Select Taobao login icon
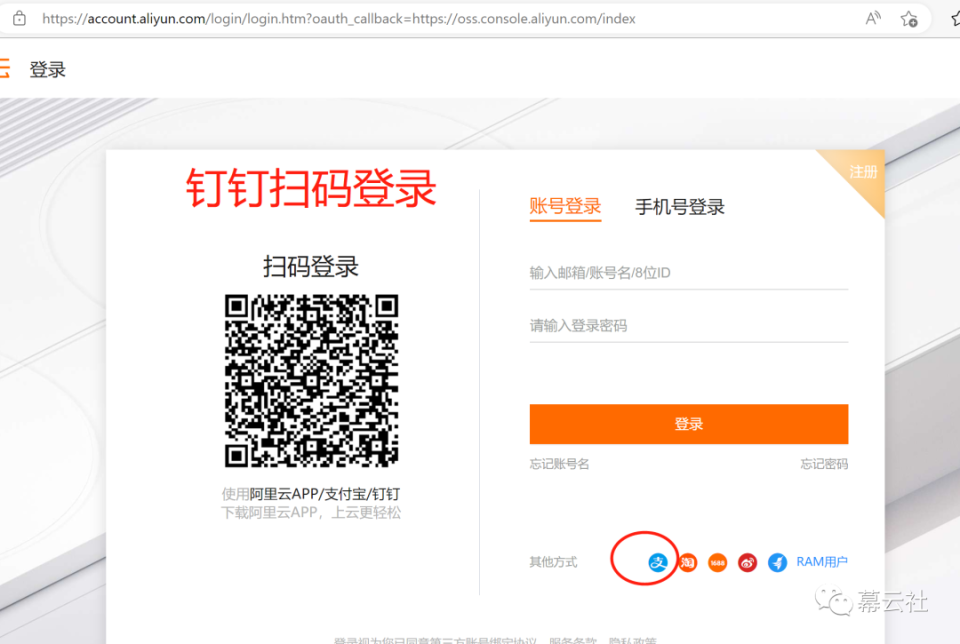The width and height of the screenshot is (960, 644). coord(687,562)
